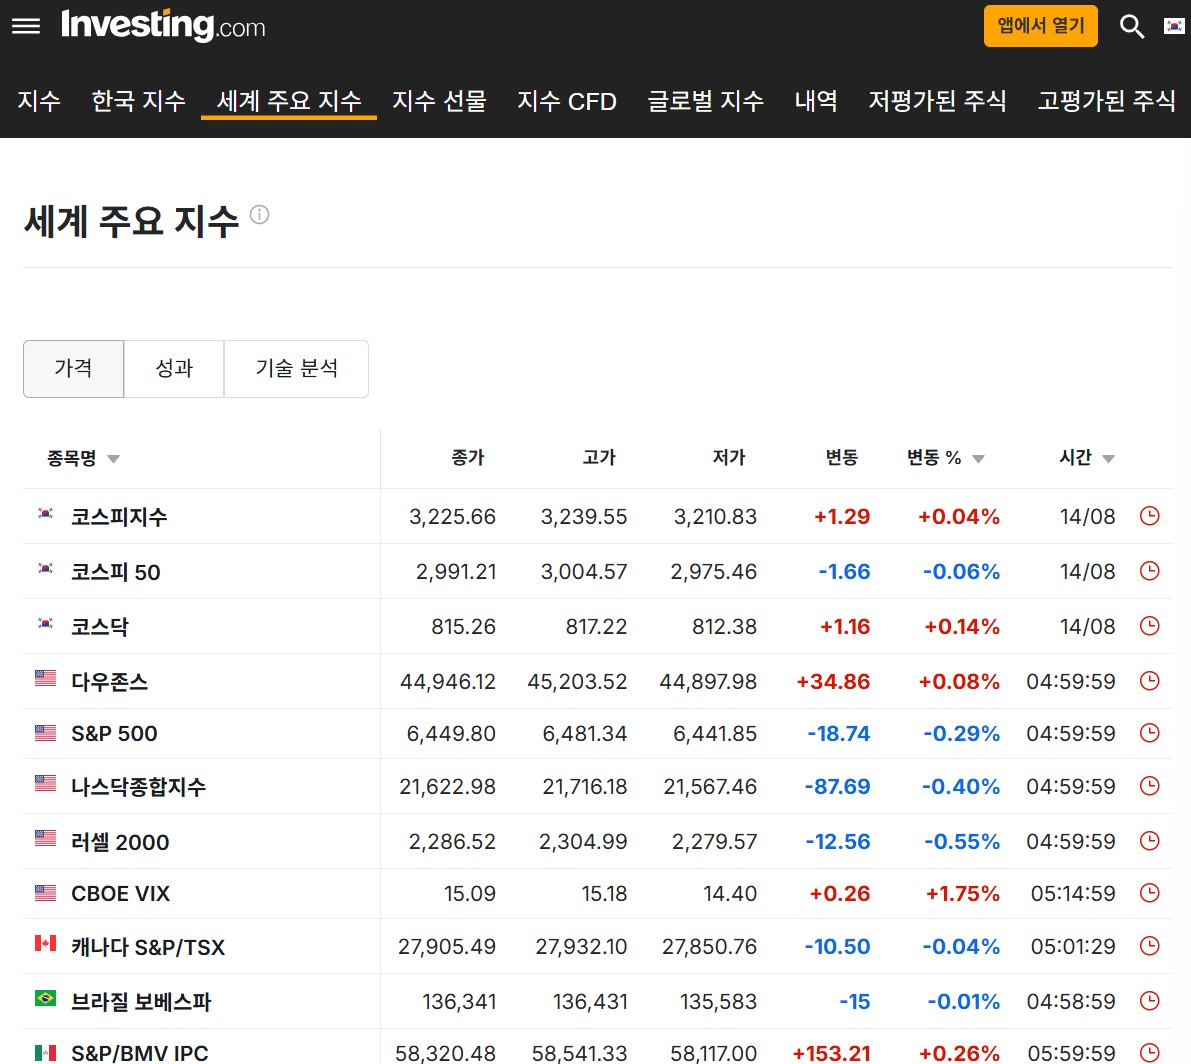Click the clock icon in 러셀 2000 row
The height and width of the screenshot is (1064, 1191).
point(1150,841)
